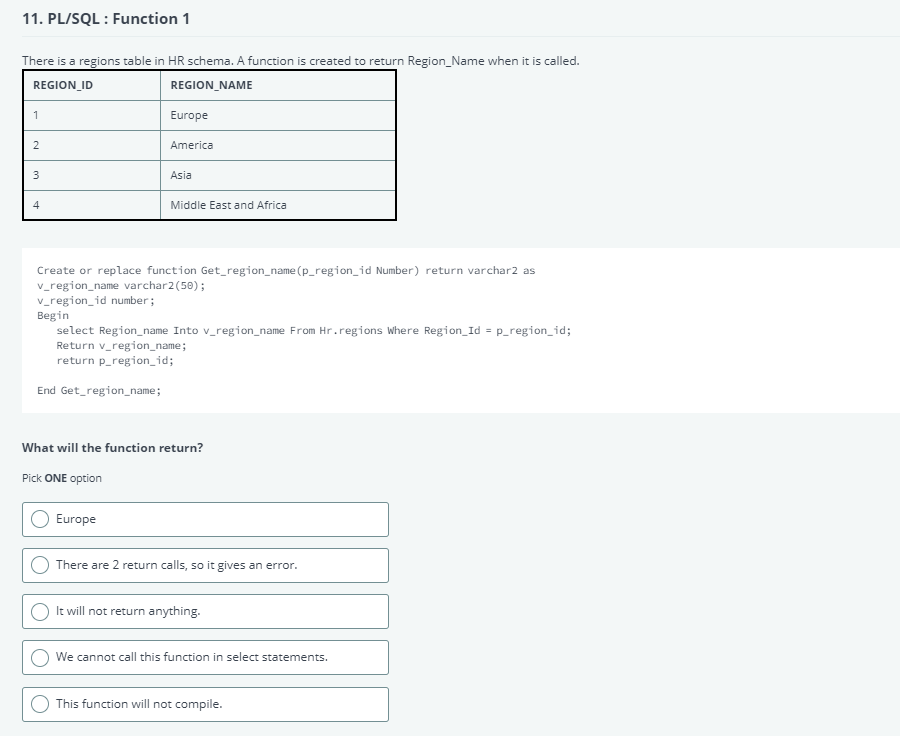This screenshot has height=736, width=900.
Task: Click the REGION_ID column header
Action: (x=92, y=86)
